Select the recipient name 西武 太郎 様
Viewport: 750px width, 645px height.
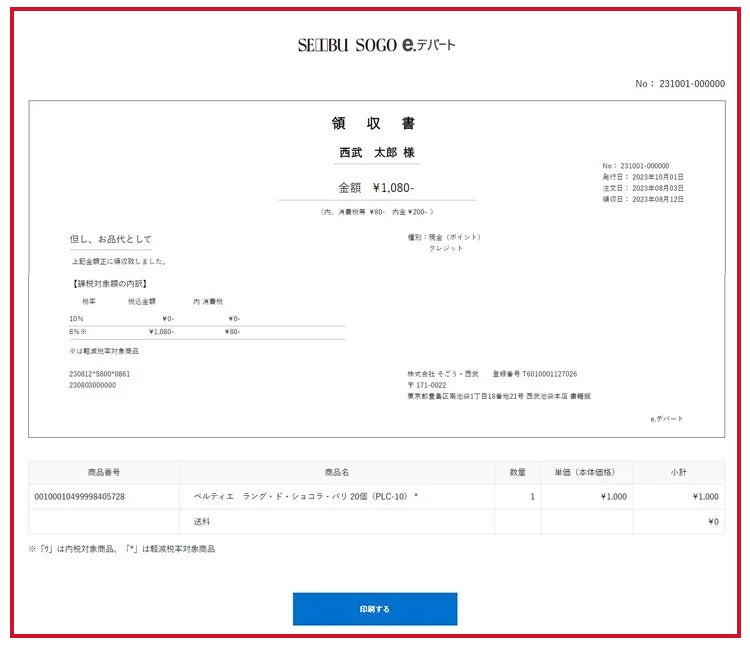[377, 153]
